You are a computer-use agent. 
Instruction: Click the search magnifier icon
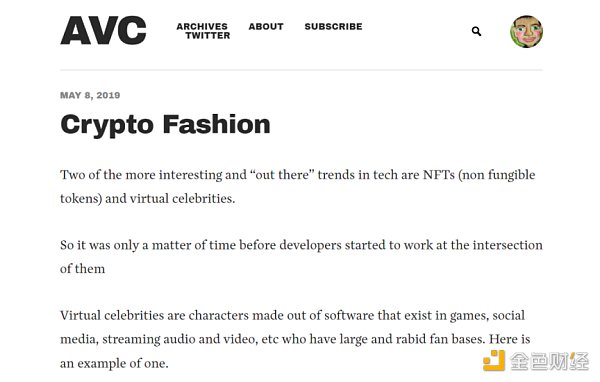pos(476,31)
